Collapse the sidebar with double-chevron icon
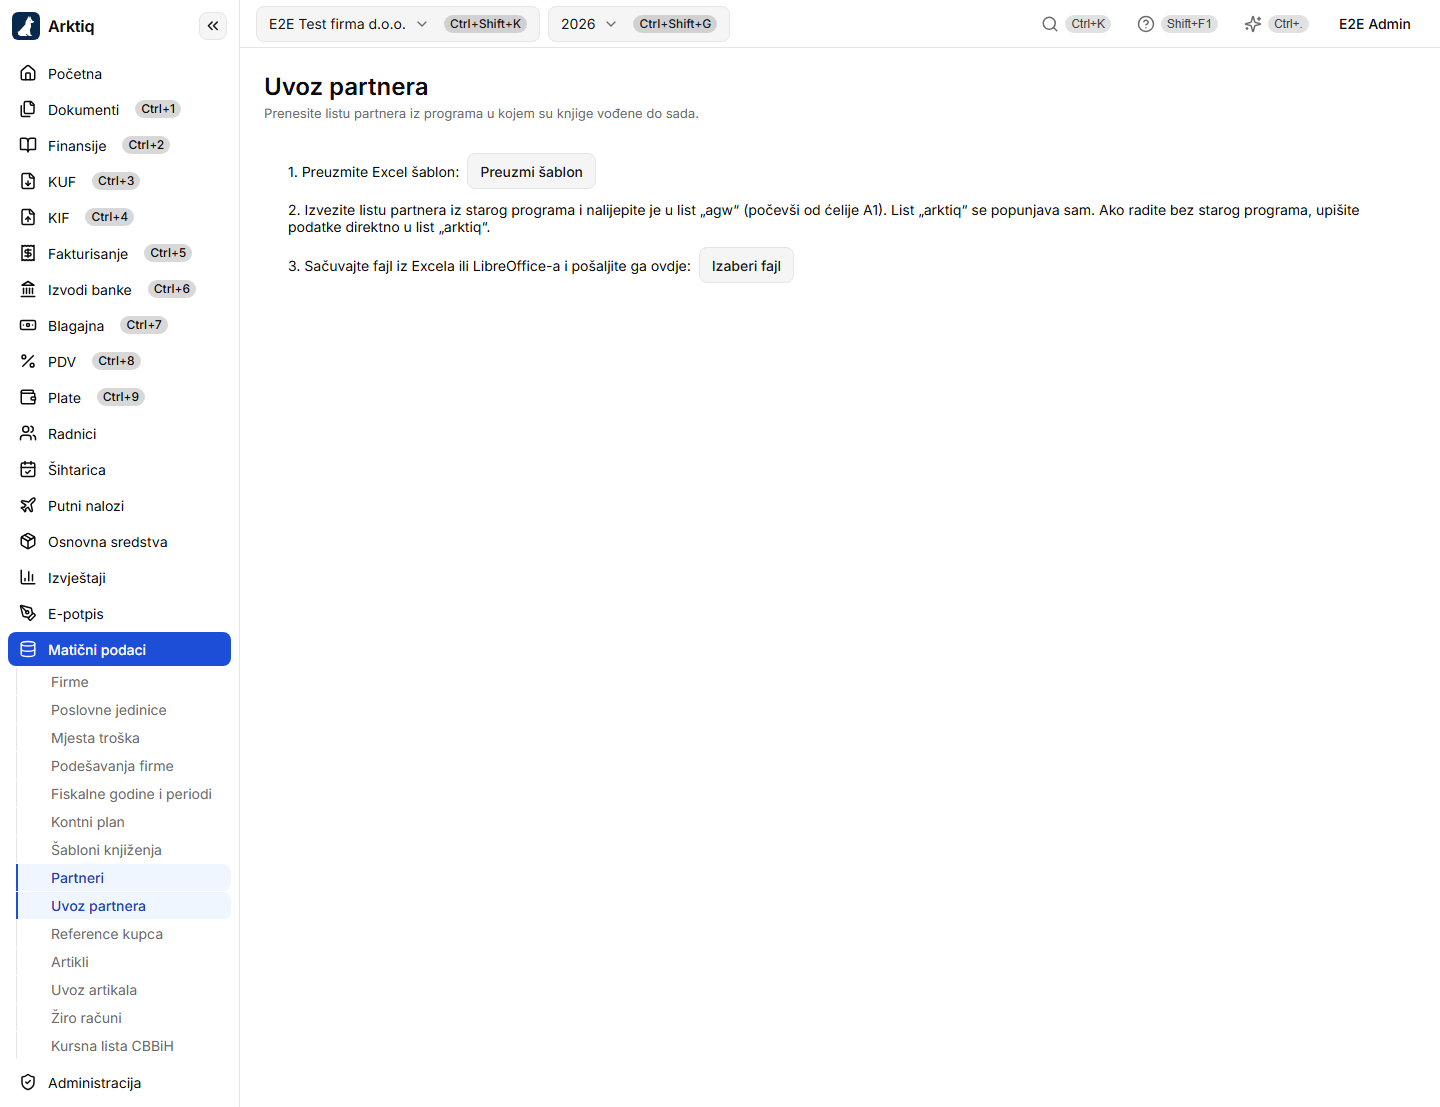This screenshot has width=1440, height=1107. [213, 26]
